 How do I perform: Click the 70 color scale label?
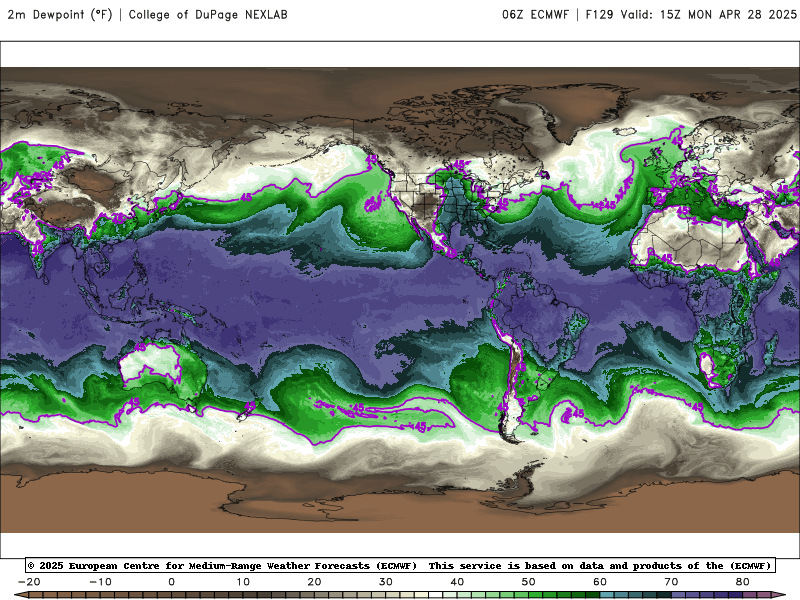point(671,582)
